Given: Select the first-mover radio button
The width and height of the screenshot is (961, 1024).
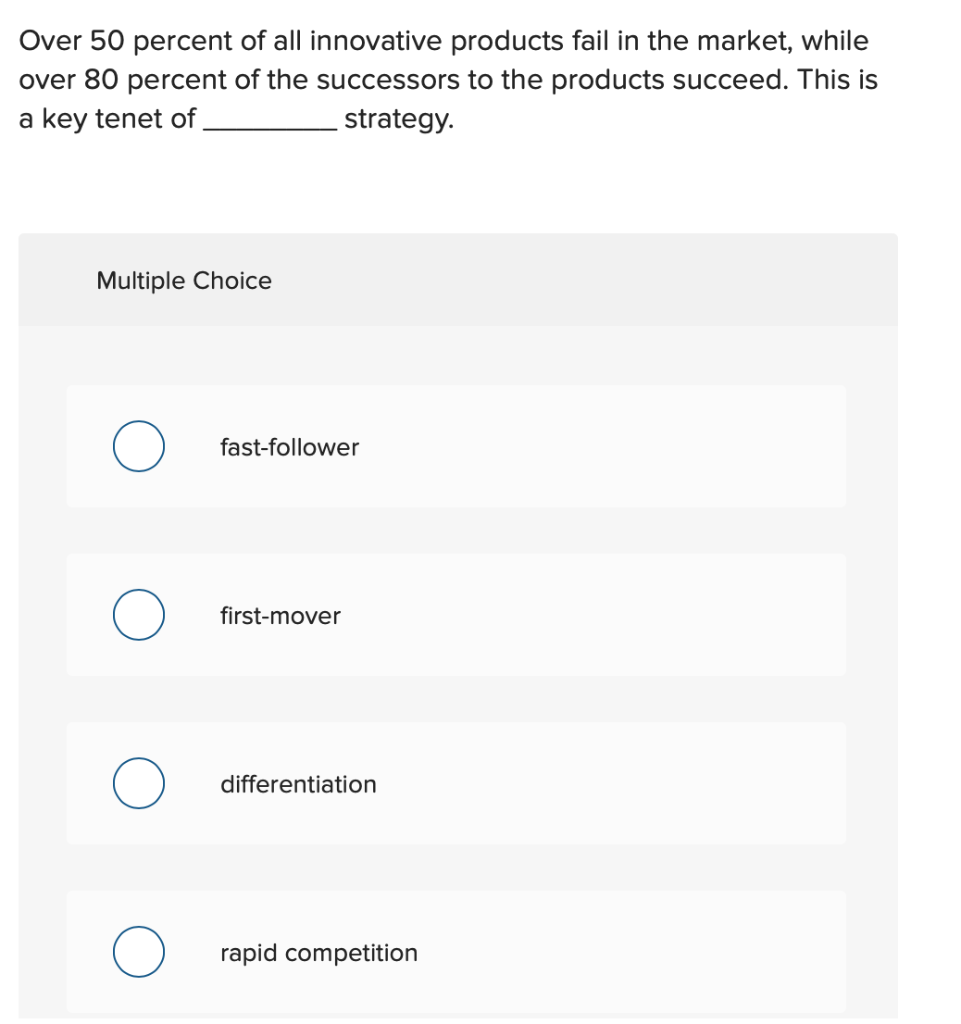Looking at the screenshot, I should coord(139,615).
